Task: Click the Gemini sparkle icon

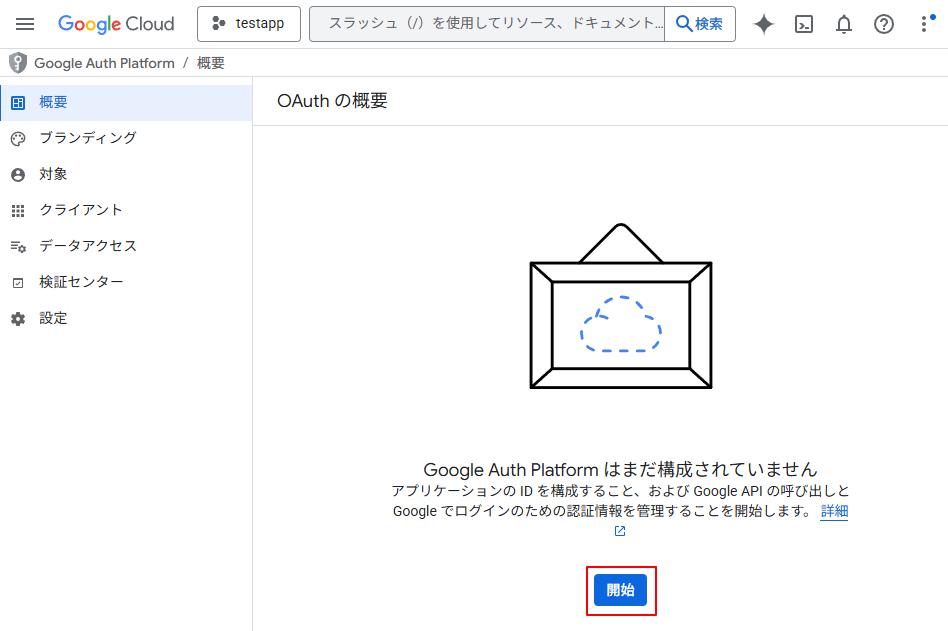Action: coord(764,24)
